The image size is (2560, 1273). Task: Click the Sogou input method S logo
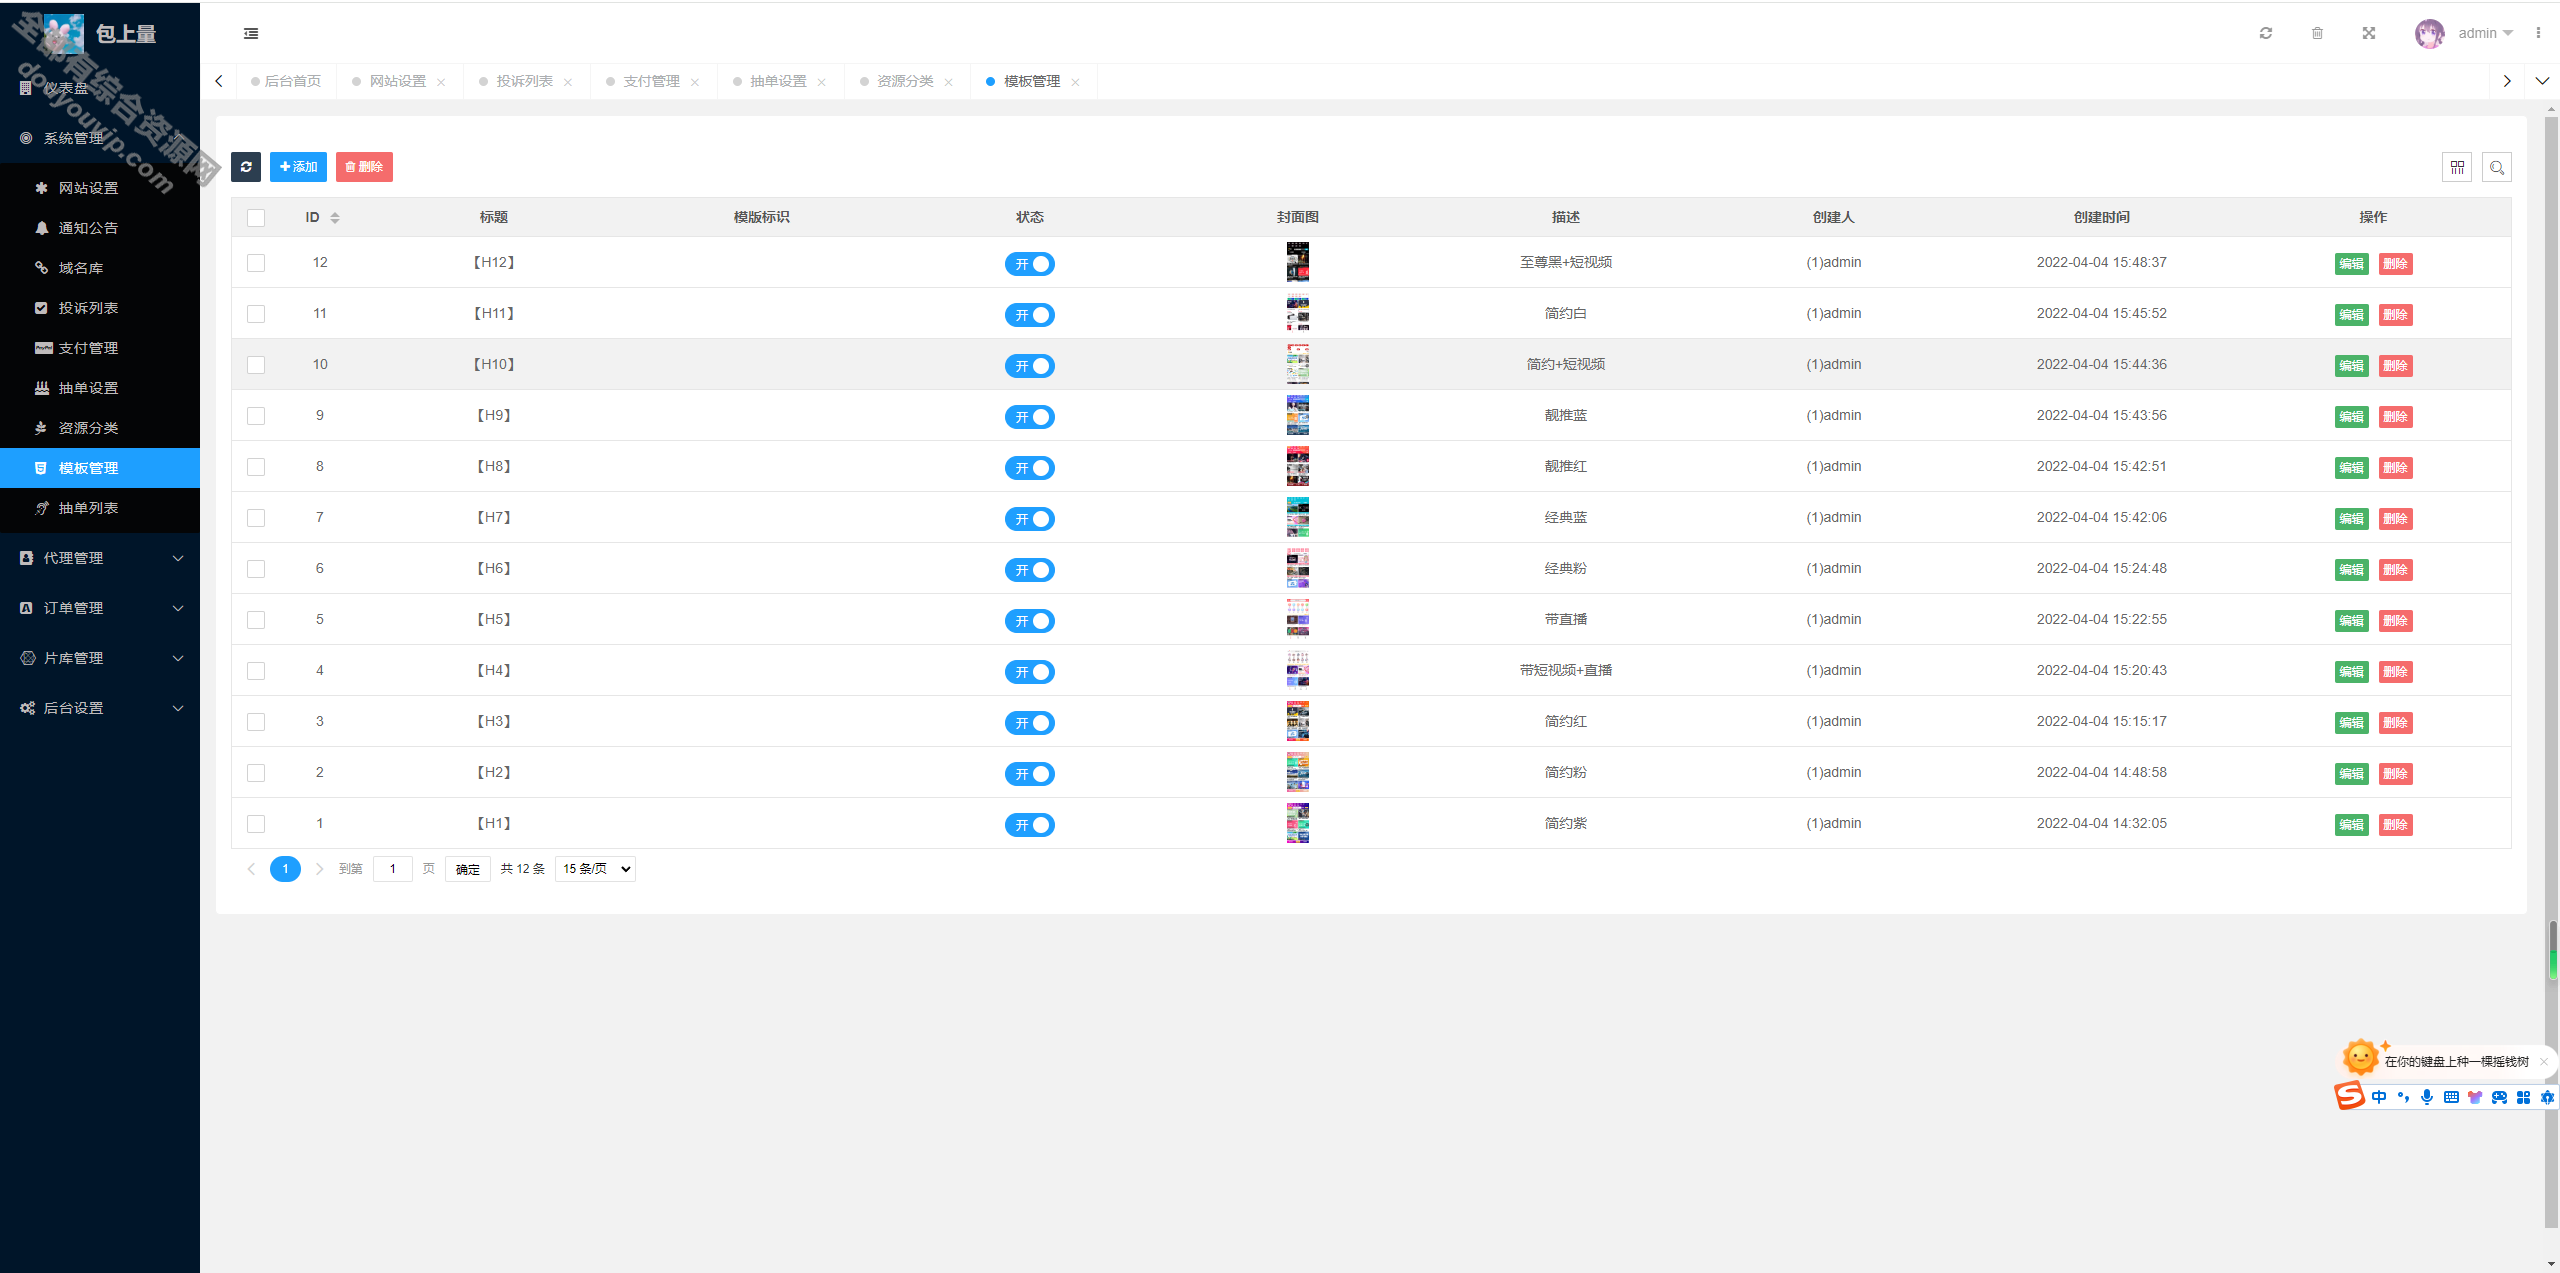[2350, 1095]
